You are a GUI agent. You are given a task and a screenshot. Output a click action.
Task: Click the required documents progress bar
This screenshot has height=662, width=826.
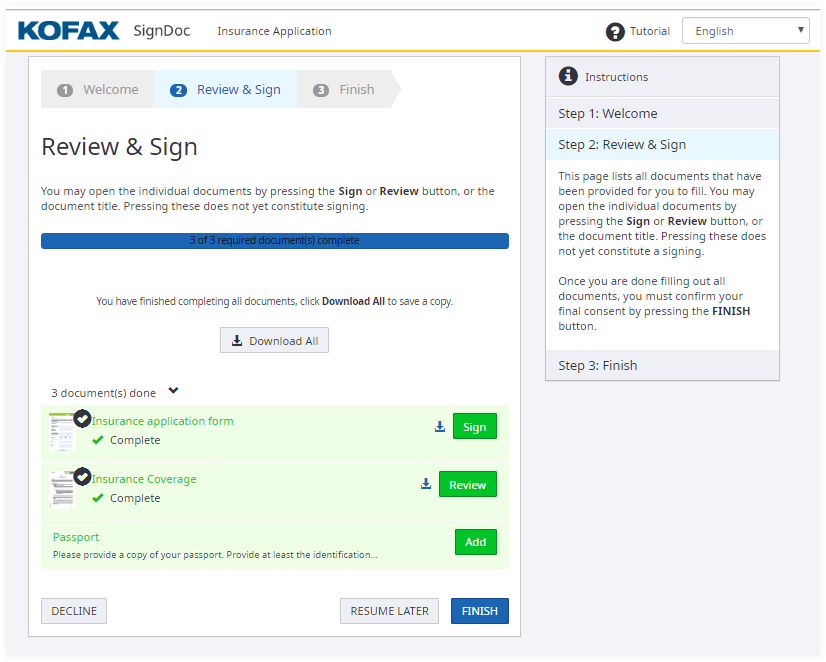(274, 241)
